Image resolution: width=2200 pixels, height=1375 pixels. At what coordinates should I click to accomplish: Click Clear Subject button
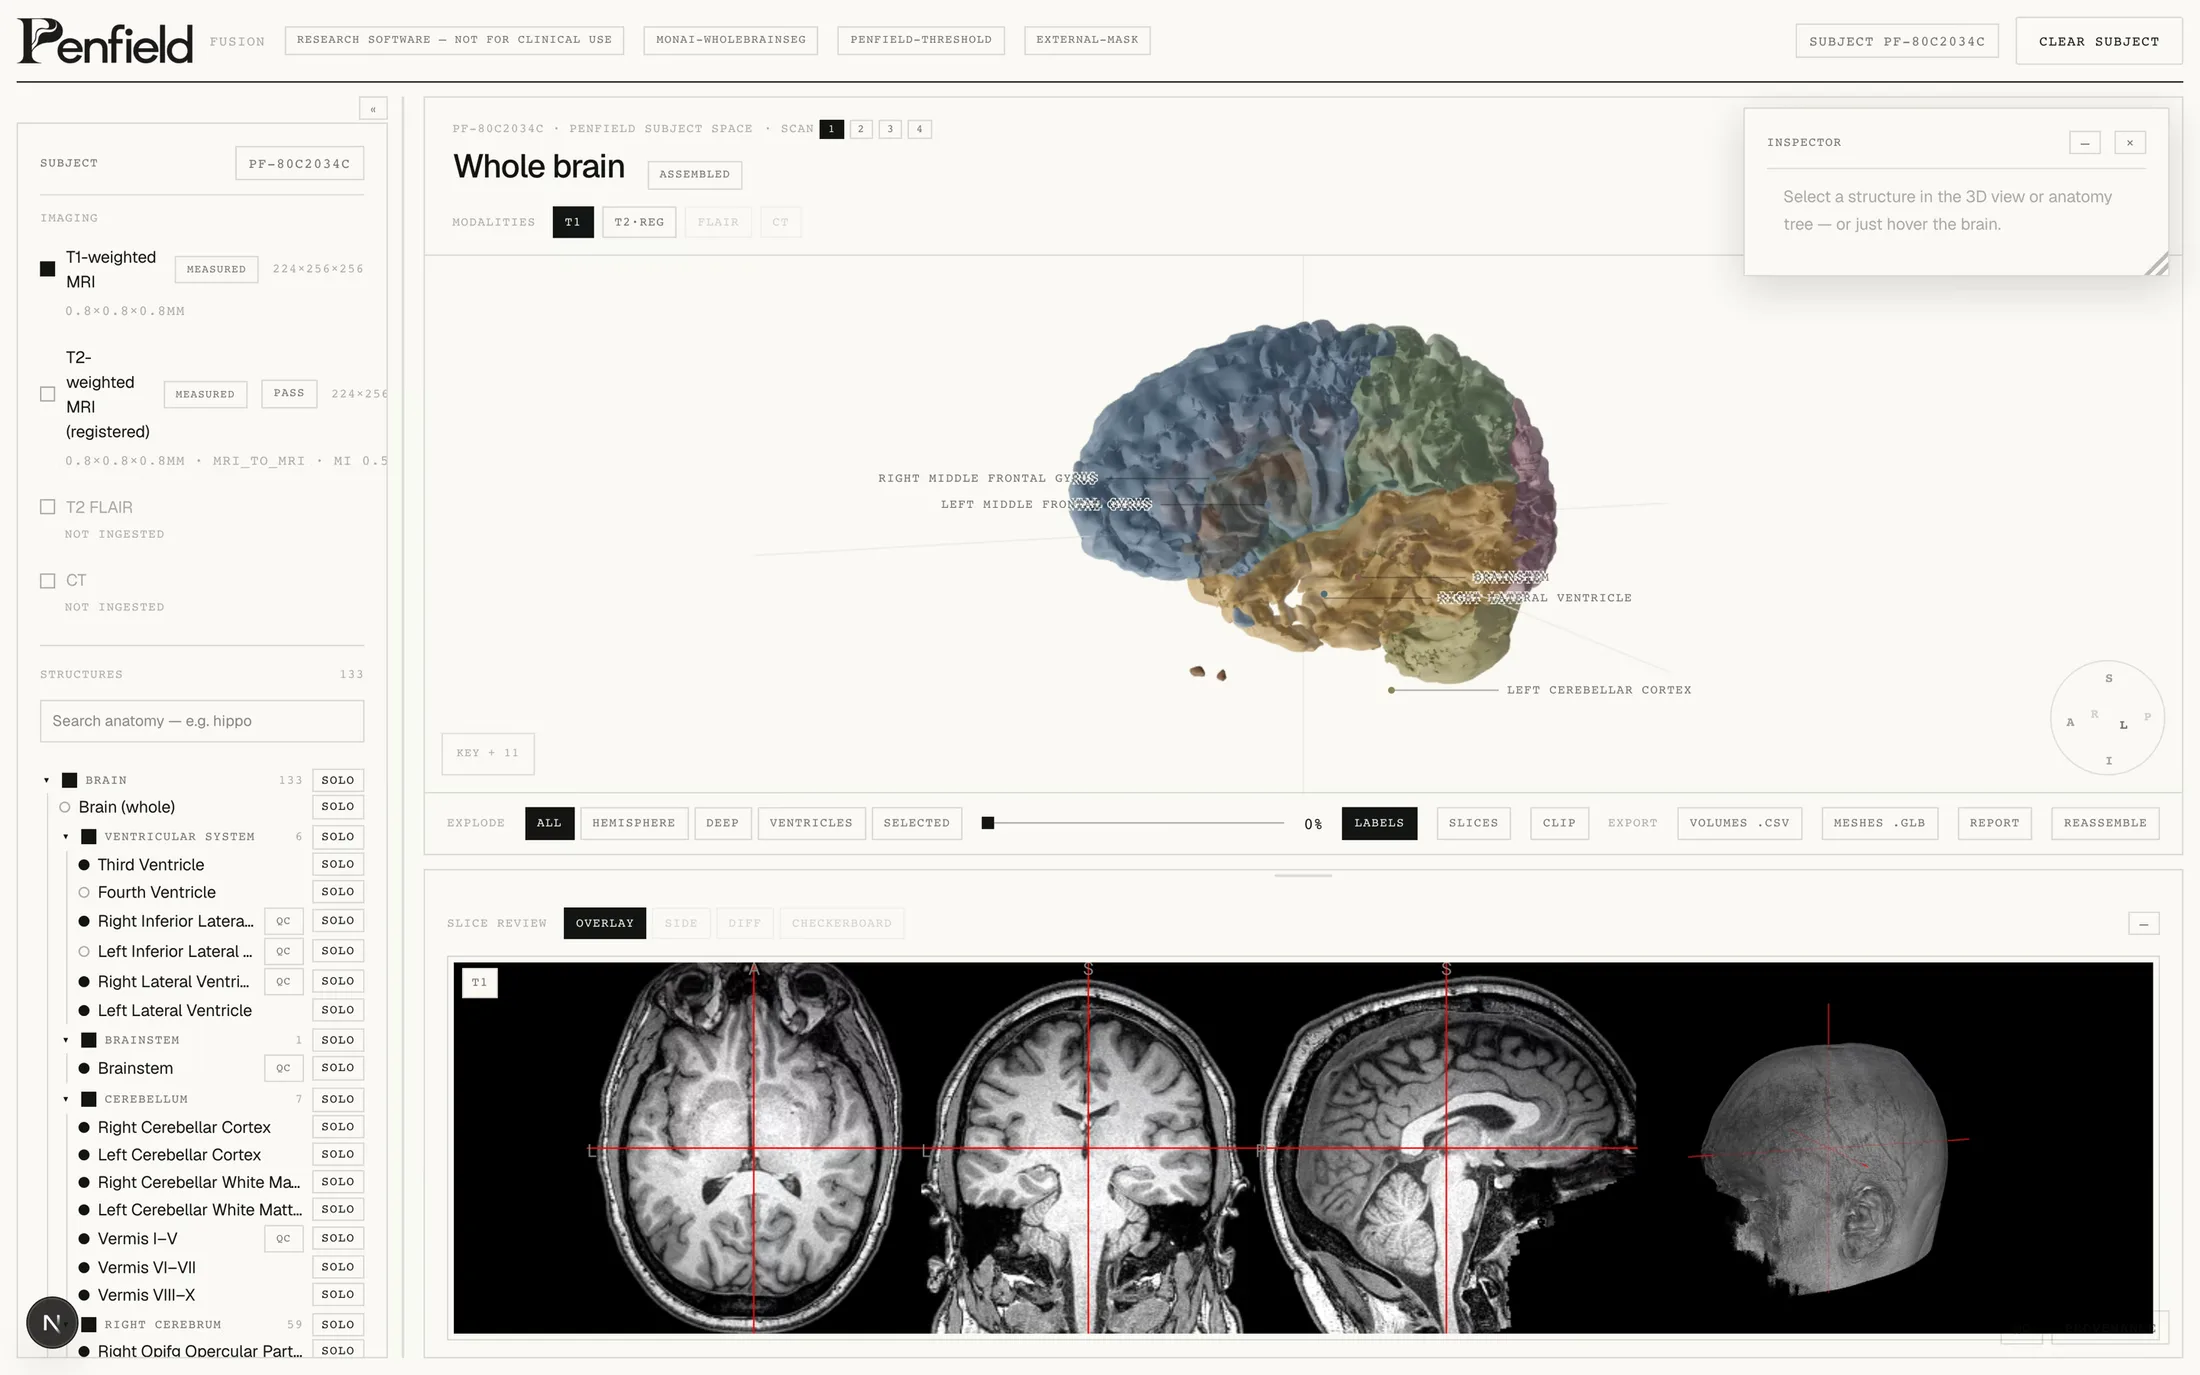coord(2099,41)
